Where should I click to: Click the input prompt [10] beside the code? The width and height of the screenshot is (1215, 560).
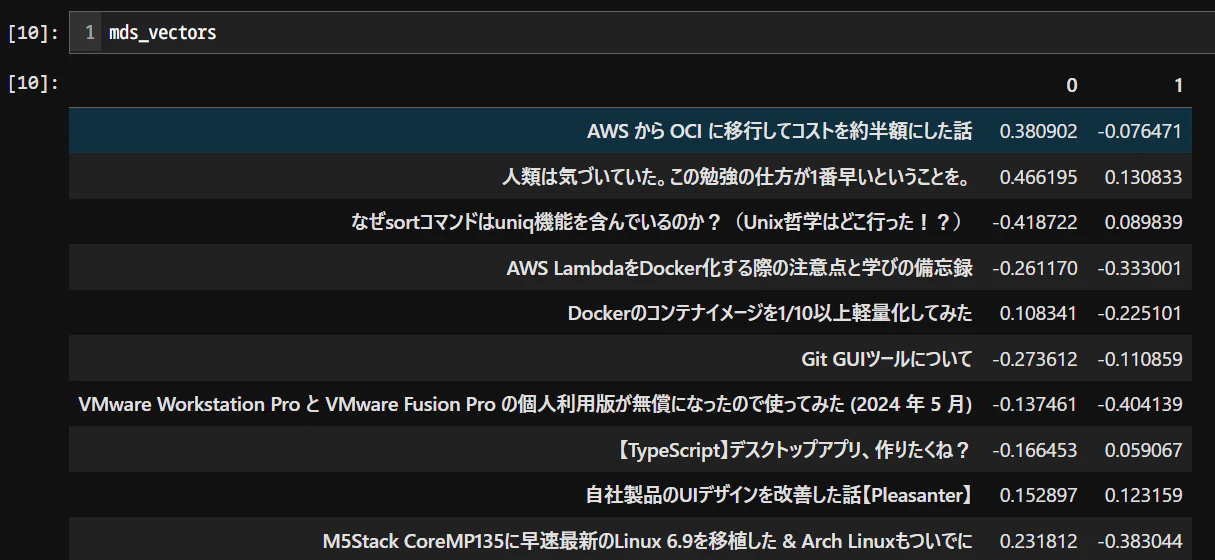[33, 33]
